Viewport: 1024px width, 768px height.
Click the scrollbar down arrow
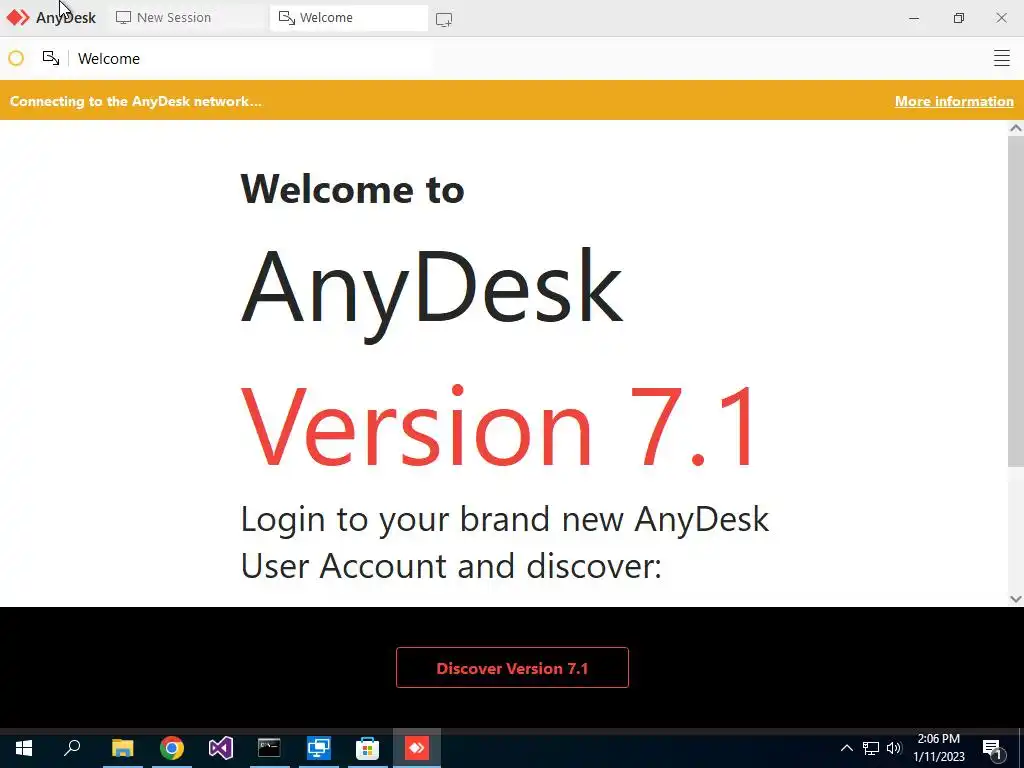(x=1016, y=598)
